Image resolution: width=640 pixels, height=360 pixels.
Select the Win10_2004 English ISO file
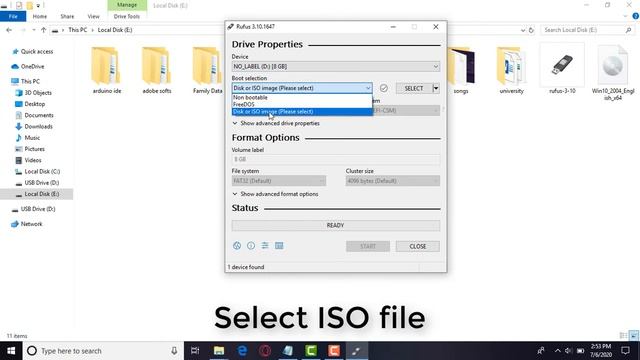pyautogui.click(x=613, y=73)
